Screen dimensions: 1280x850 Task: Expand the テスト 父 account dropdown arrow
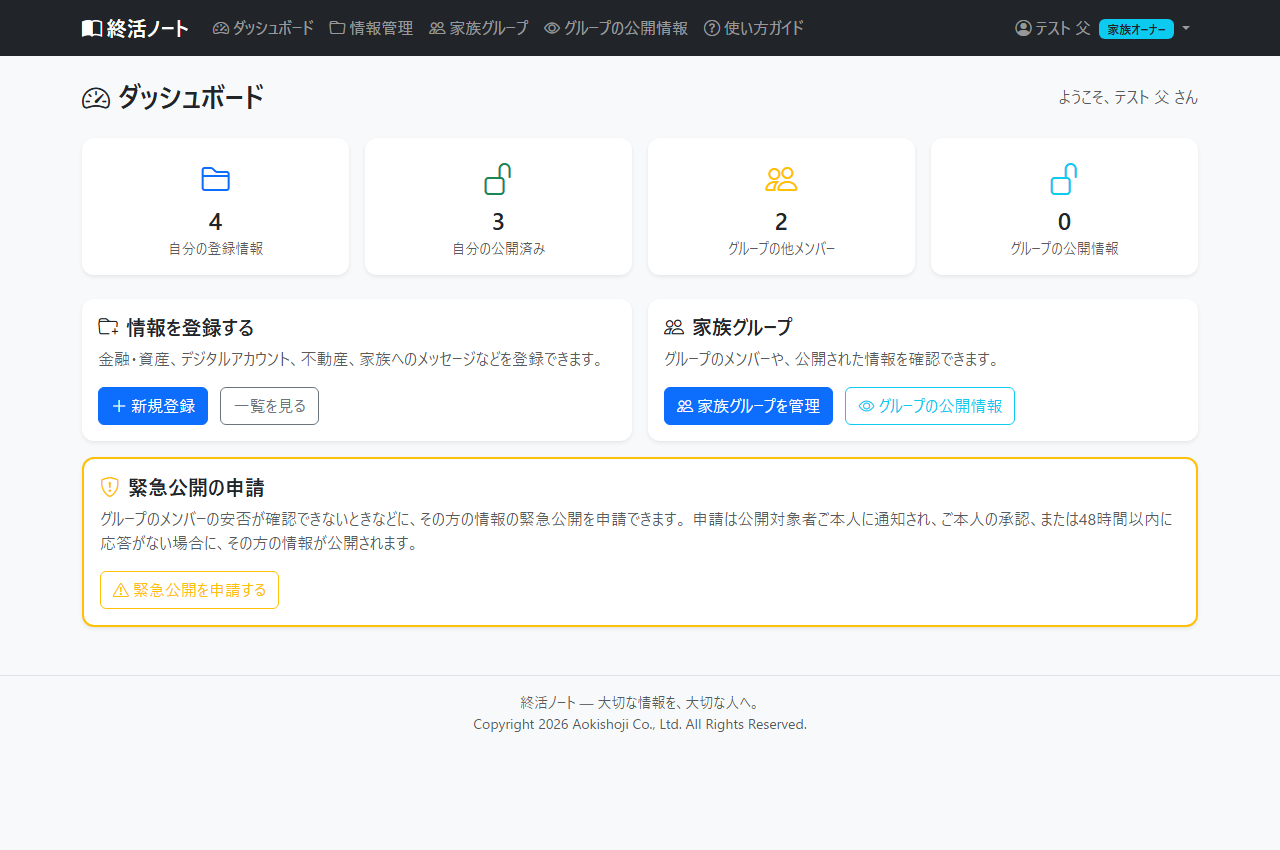point(1186,28)
